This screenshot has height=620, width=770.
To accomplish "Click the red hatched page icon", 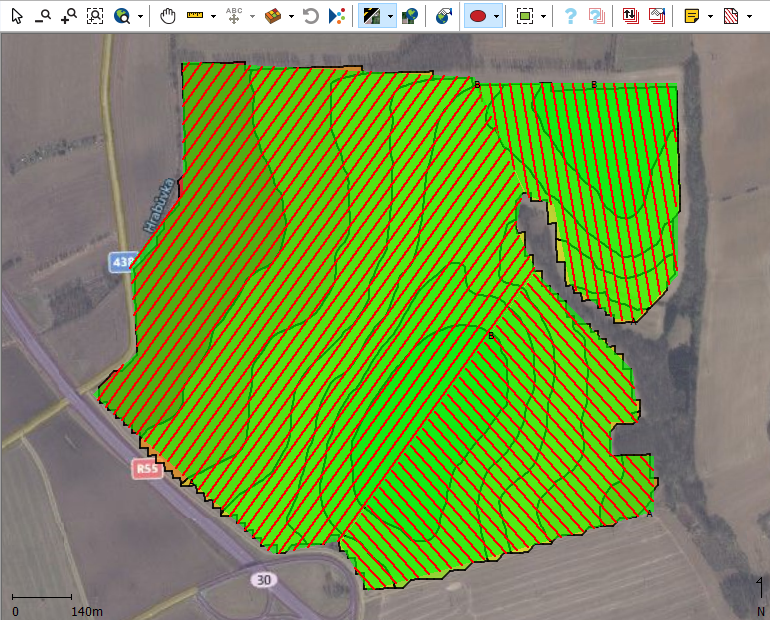I will (x=731, y=16).
